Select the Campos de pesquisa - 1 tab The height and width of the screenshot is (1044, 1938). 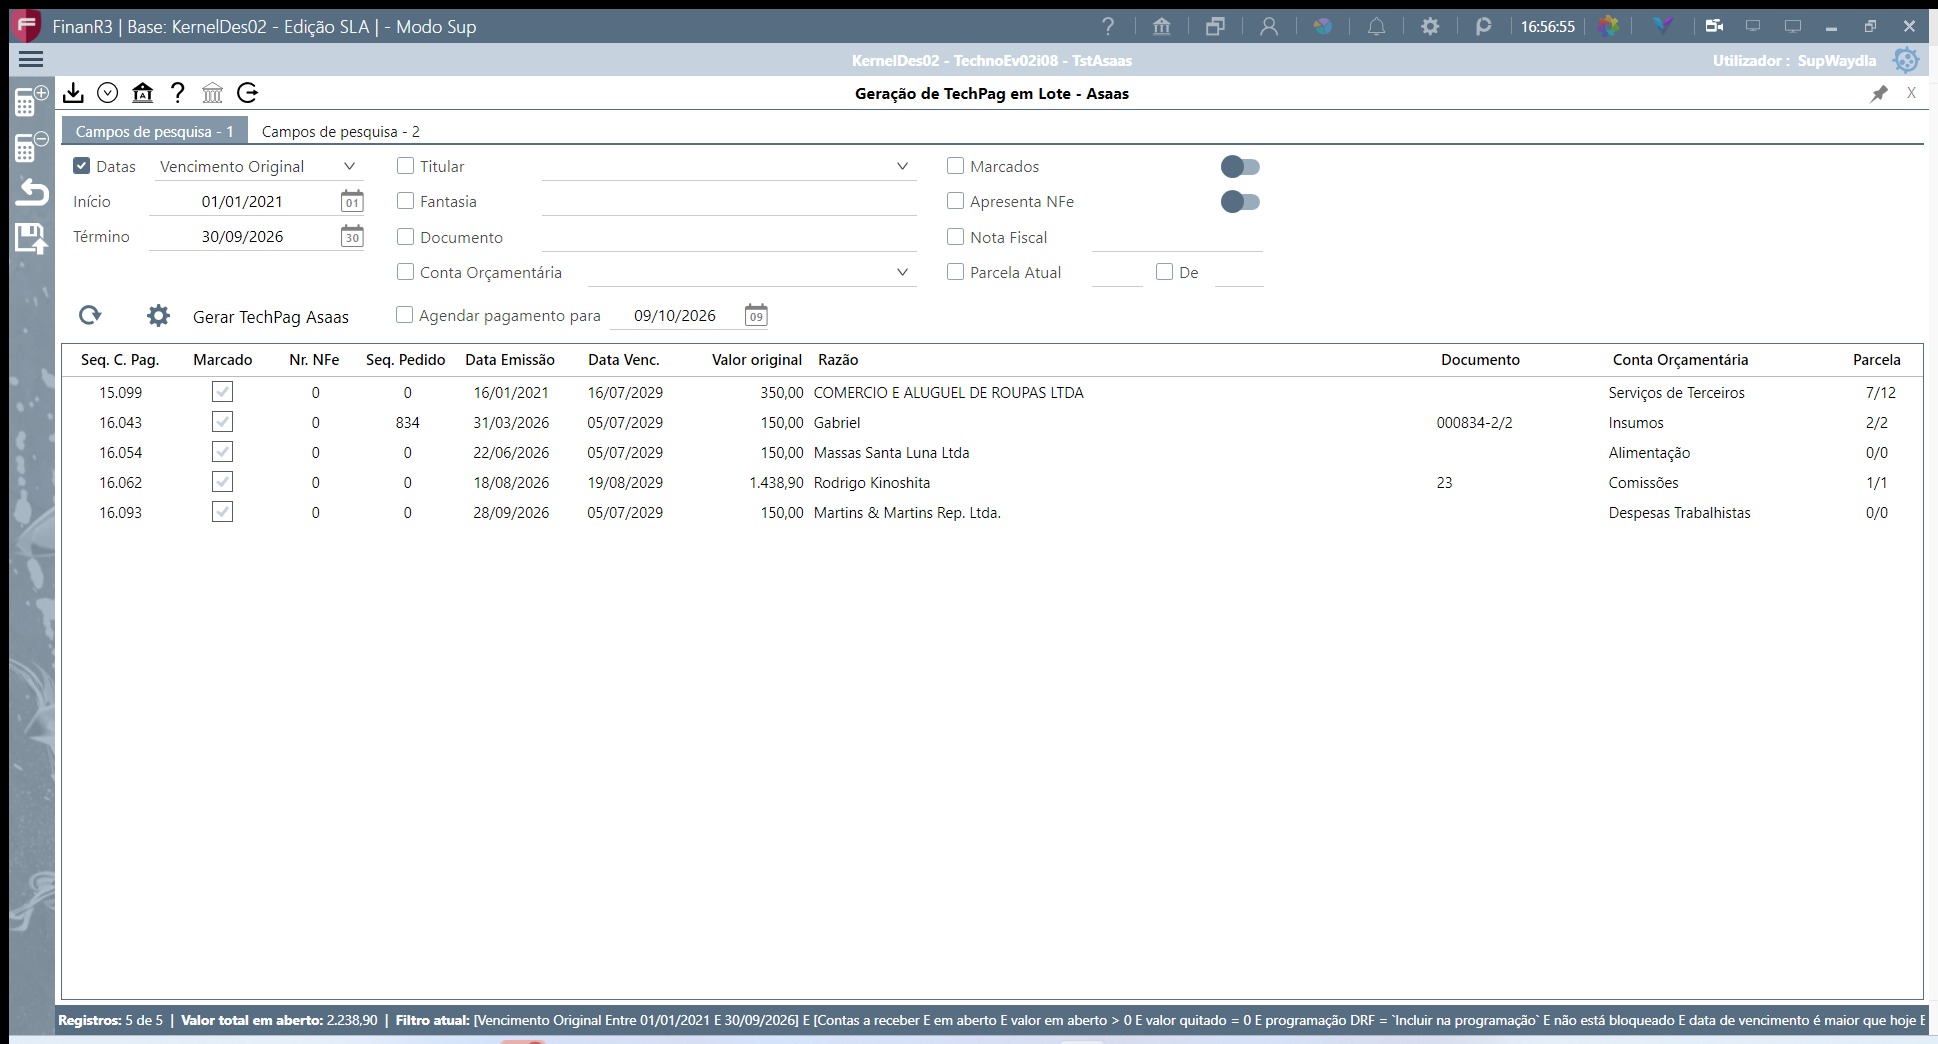point(154,131)
